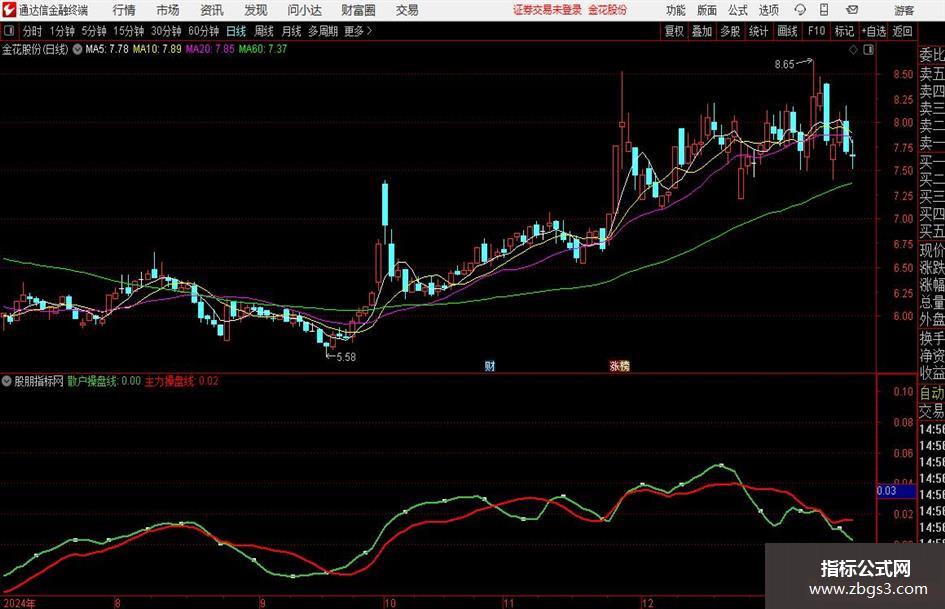Image resolution: width=945 pixels, height=609 pixels.
Task: Click the diamond icon at chart top right
Action: 853,50
